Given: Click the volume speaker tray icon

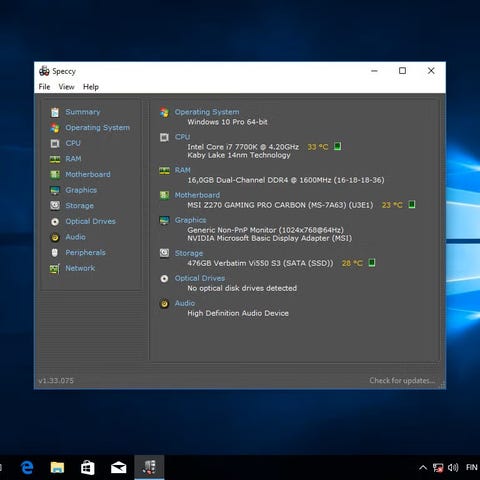Looking at the screenshot, I should [453, 468].
